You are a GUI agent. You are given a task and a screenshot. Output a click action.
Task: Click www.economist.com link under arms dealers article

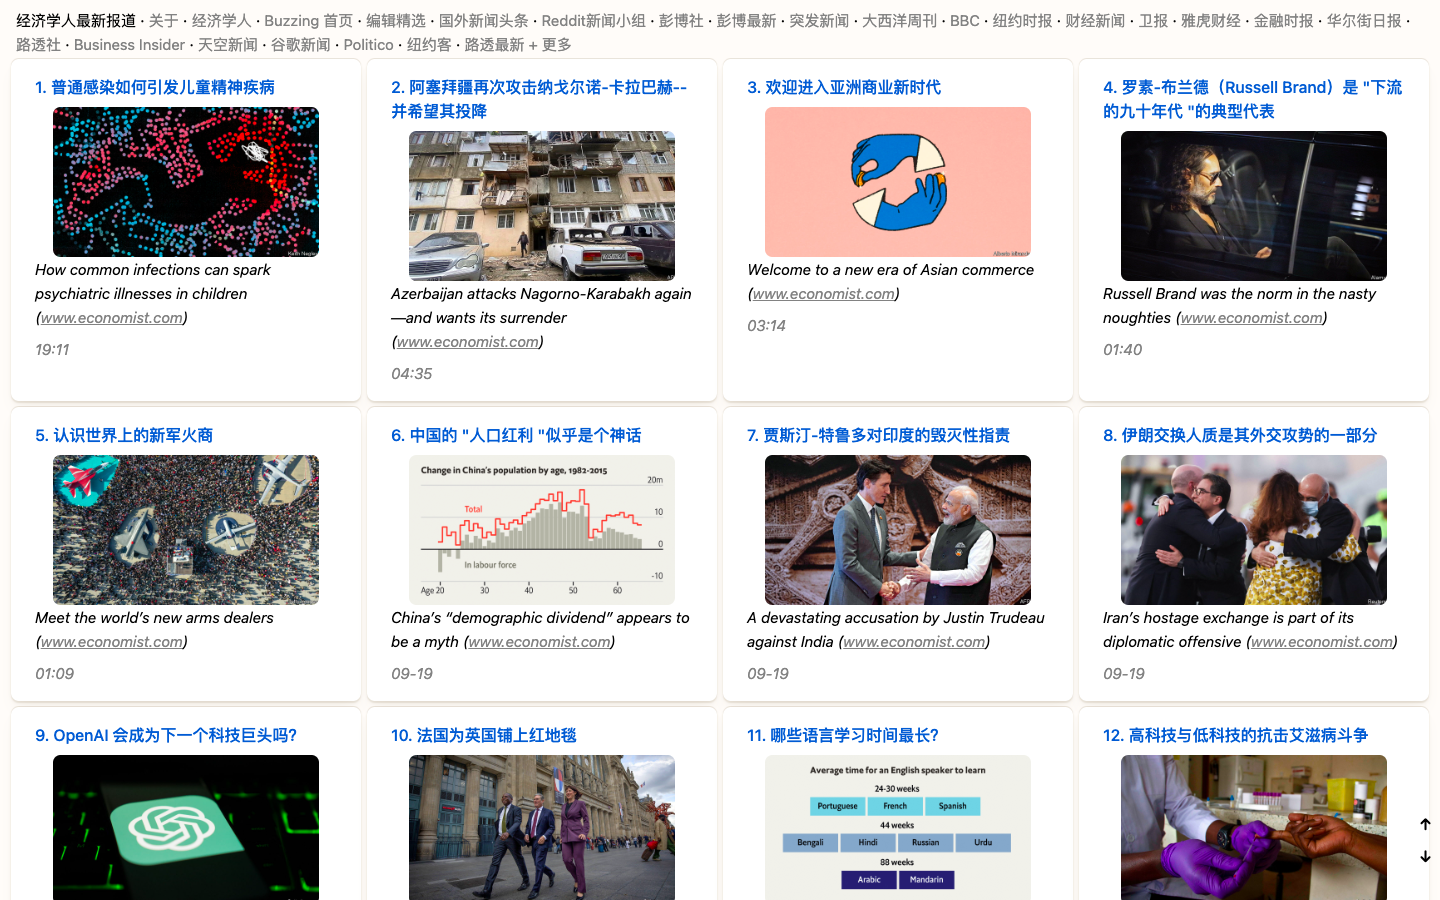[112, 642]
